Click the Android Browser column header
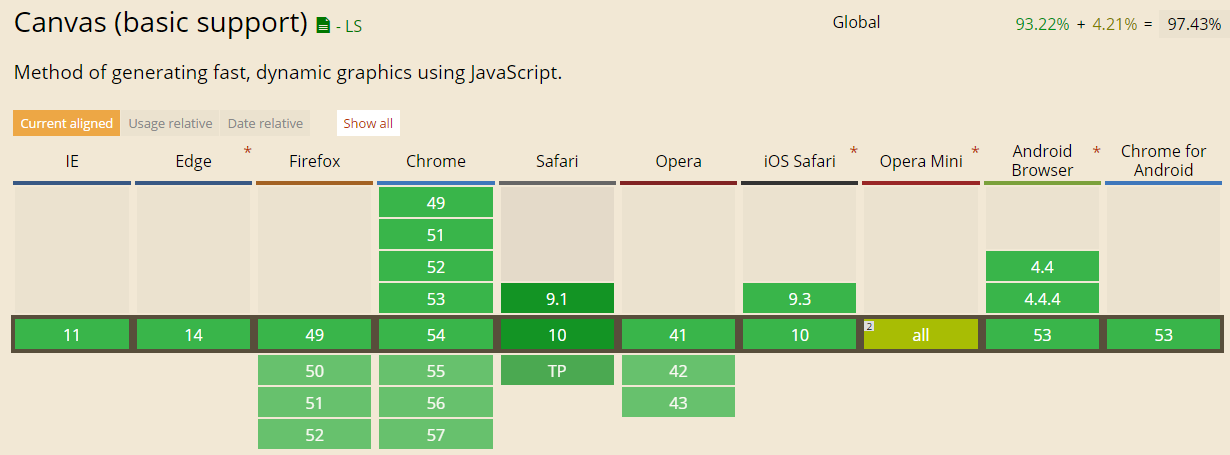Viewport: 1230px width, 455px height. [x=1042, y=161]
